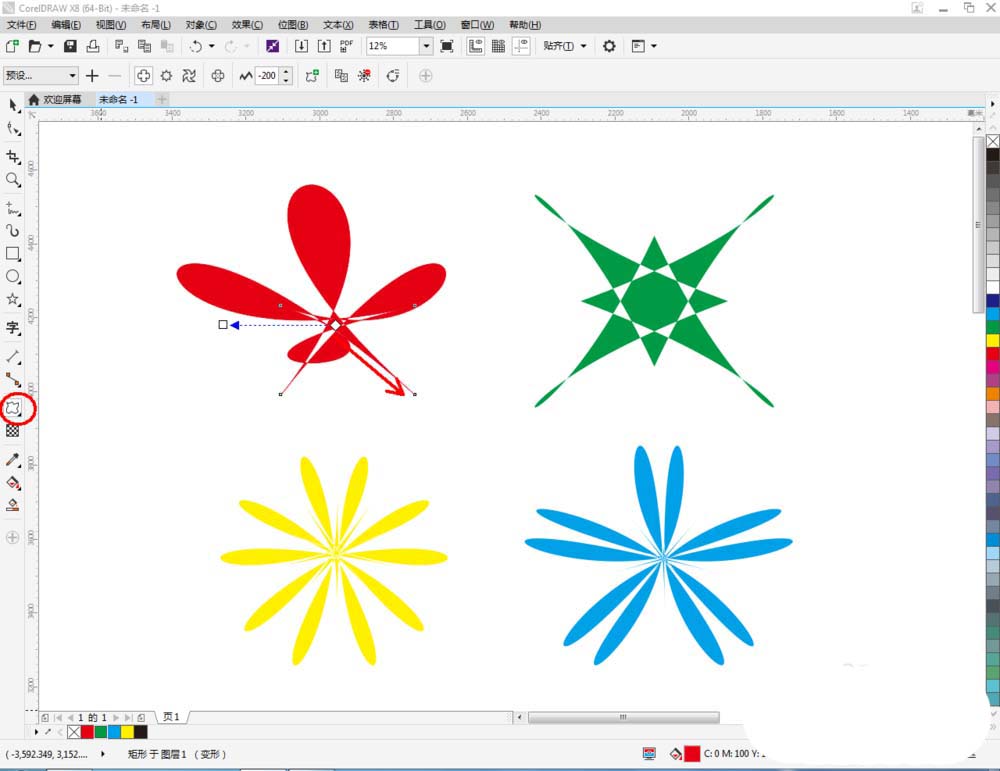Select the Color Eyedropper tool

tap(14, 460)
